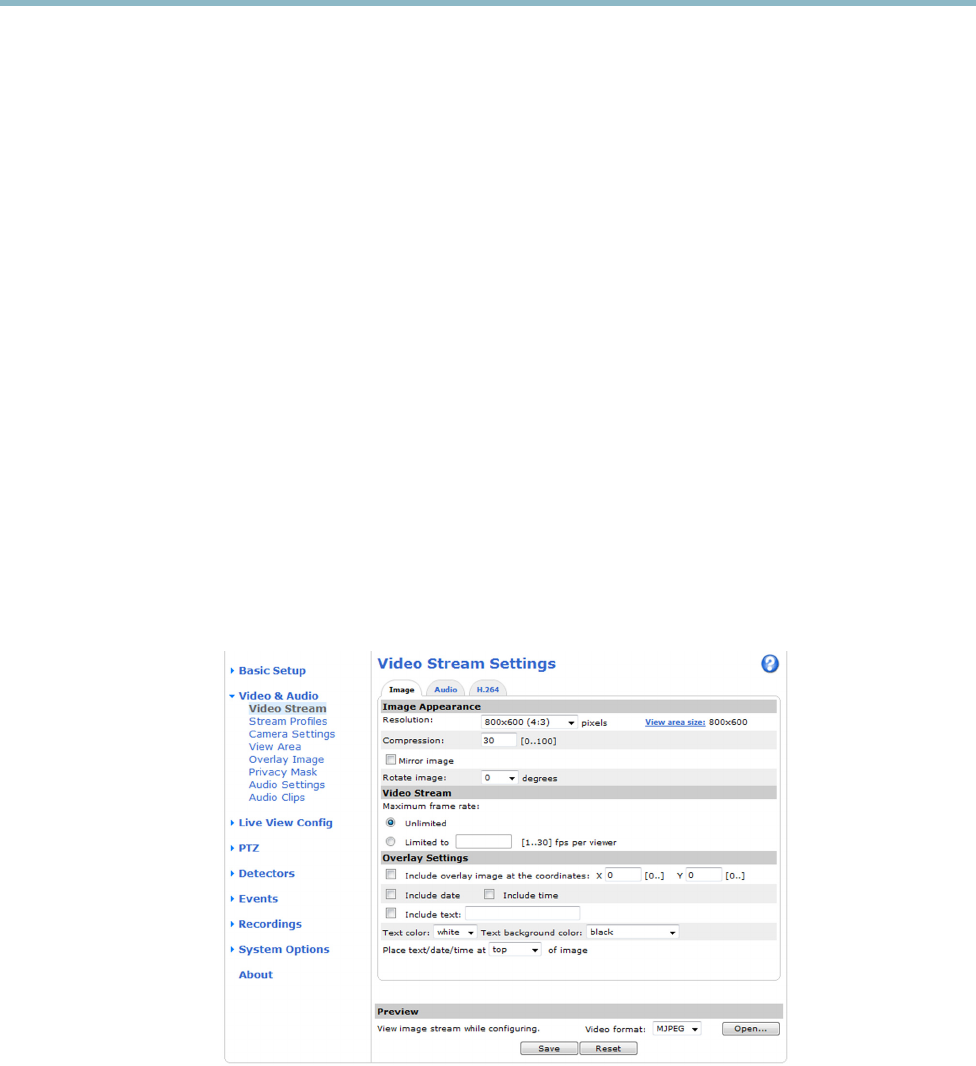Image resolution: width=976 pixels, height=1066 pixels.
Task: Enable the Include text checkbox
Action: (391, 914)
